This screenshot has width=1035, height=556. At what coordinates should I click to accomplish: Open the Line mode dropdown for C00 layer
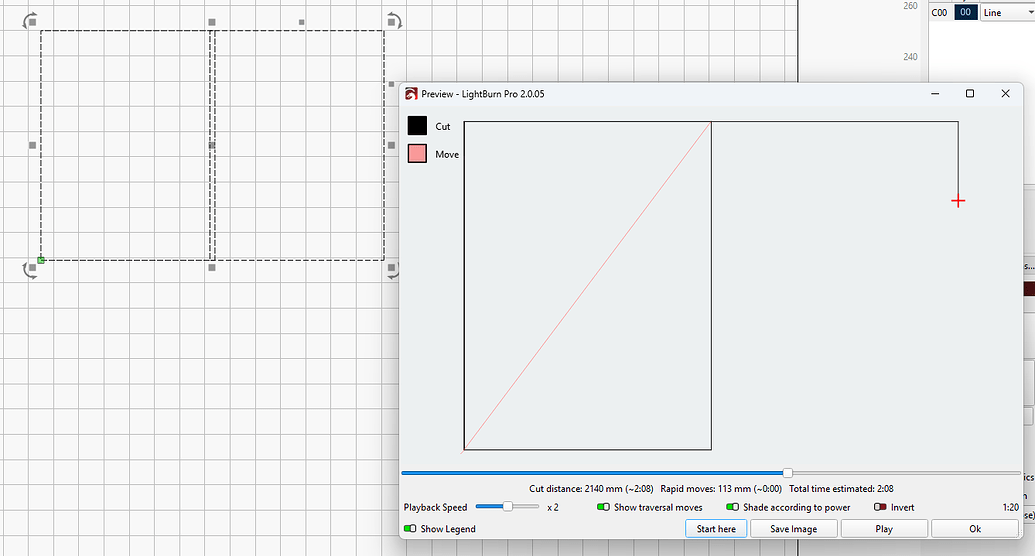pos(1007,13)
